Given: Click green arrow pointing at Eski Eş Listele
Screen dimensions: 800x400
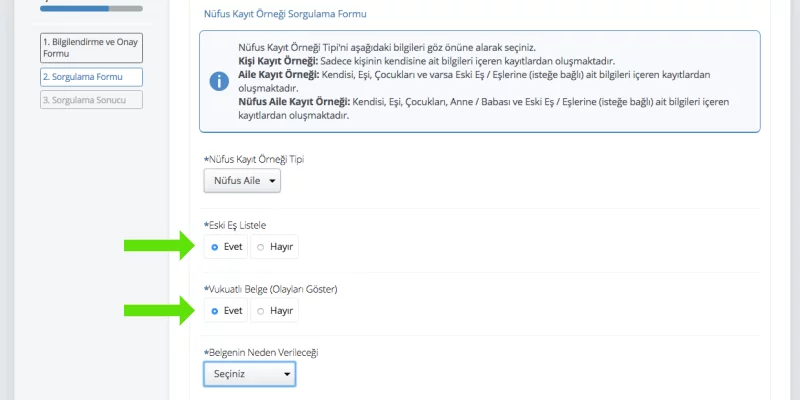Looking at the screenshot, I should [x=159, y=245].
